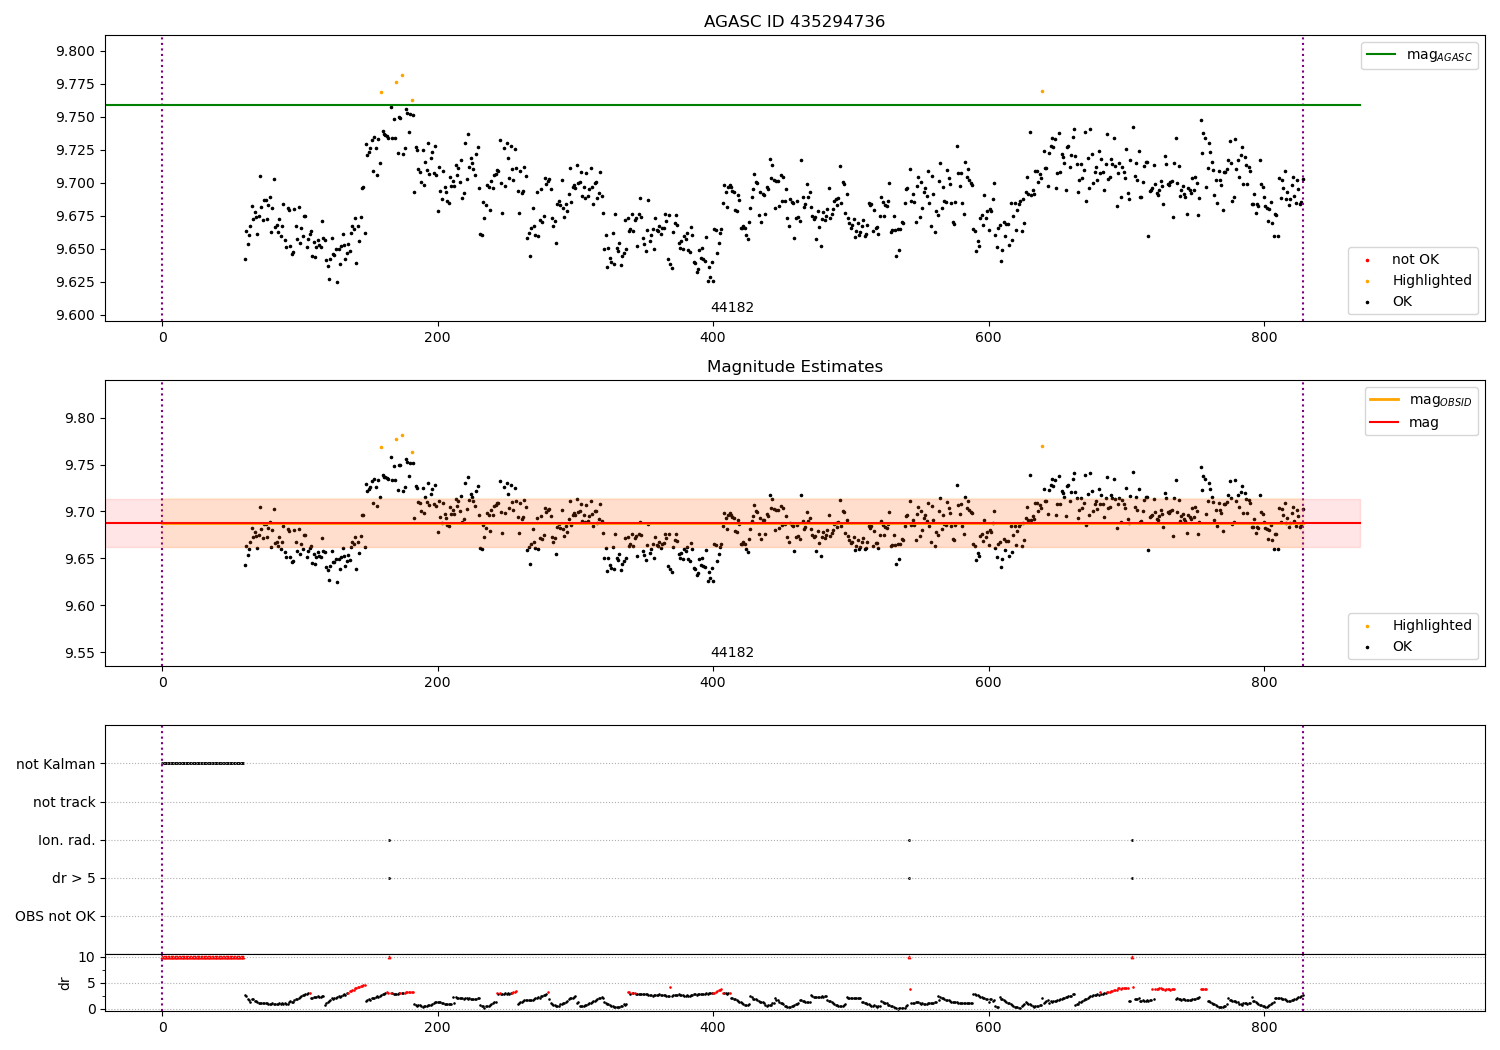Click the red horizontal mag line in the middle plot
This screenshot has height=1050, width=1500.
[x=733, y=523]
